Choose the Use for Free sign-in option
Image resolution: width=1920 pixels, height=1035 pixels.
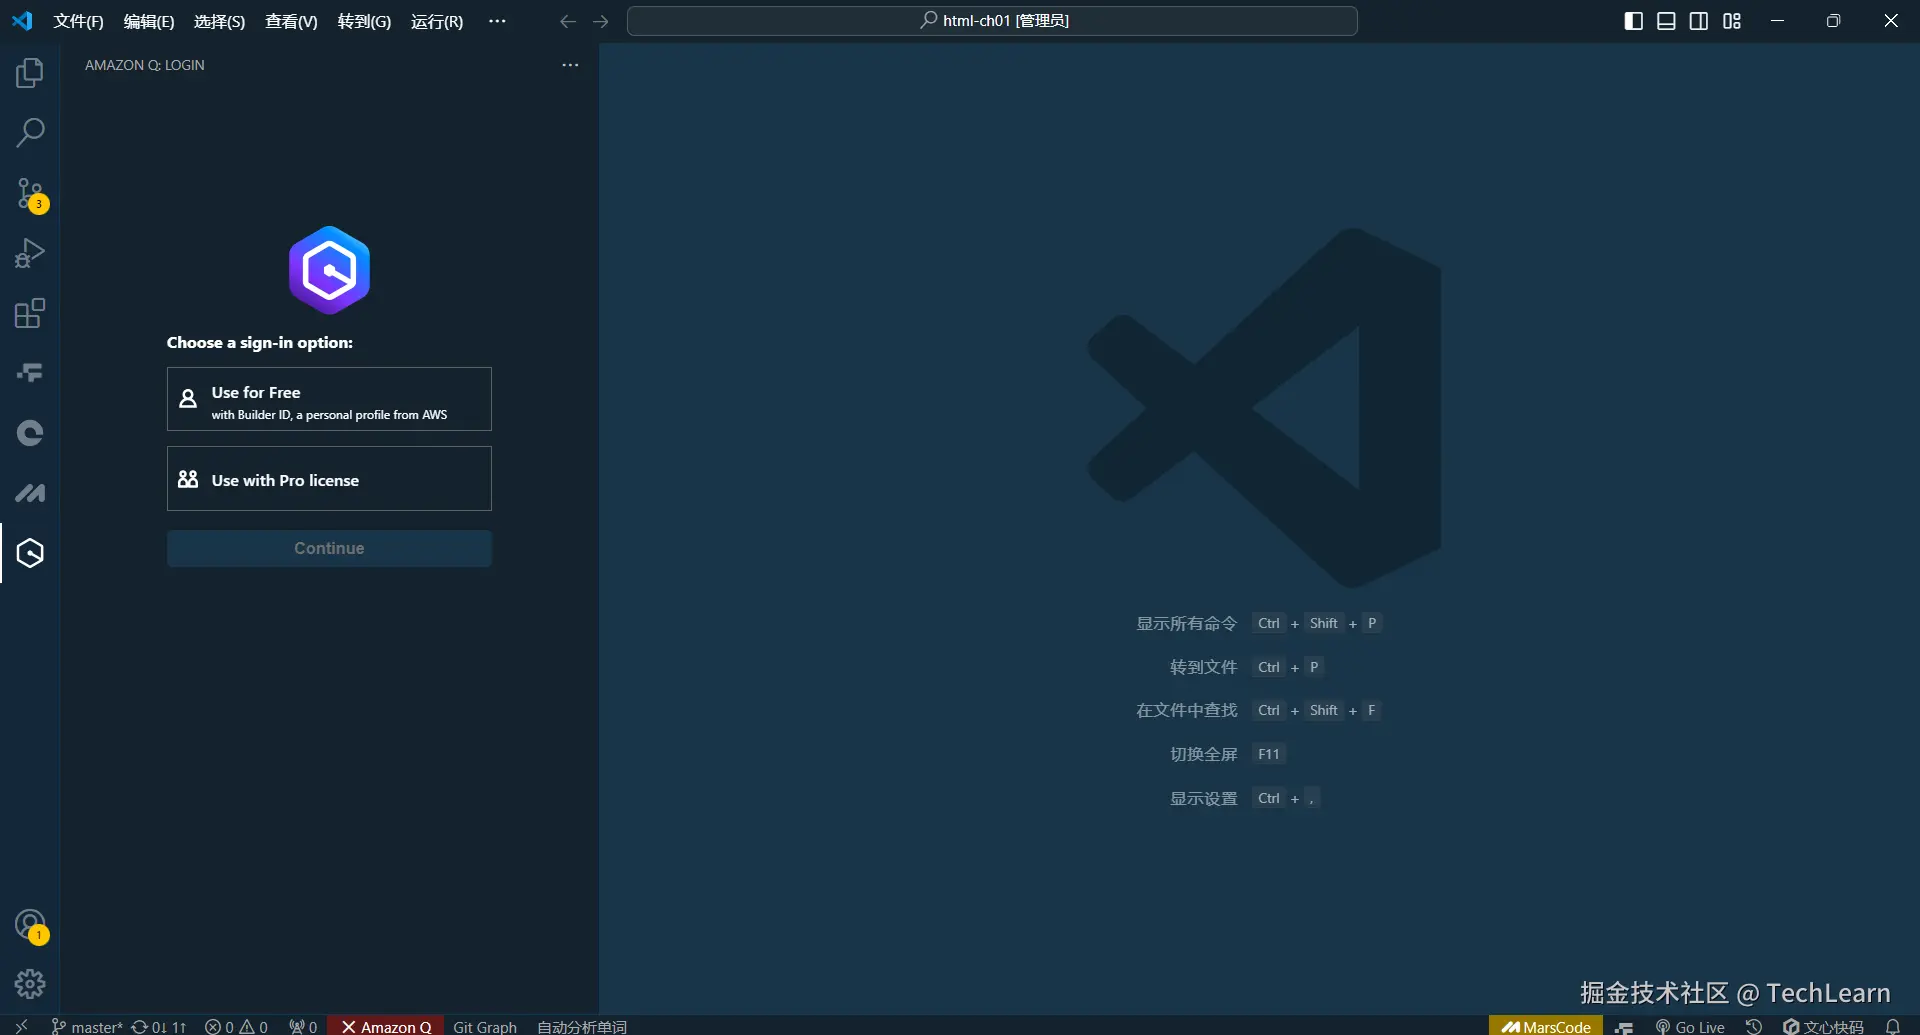coord(329,399)
